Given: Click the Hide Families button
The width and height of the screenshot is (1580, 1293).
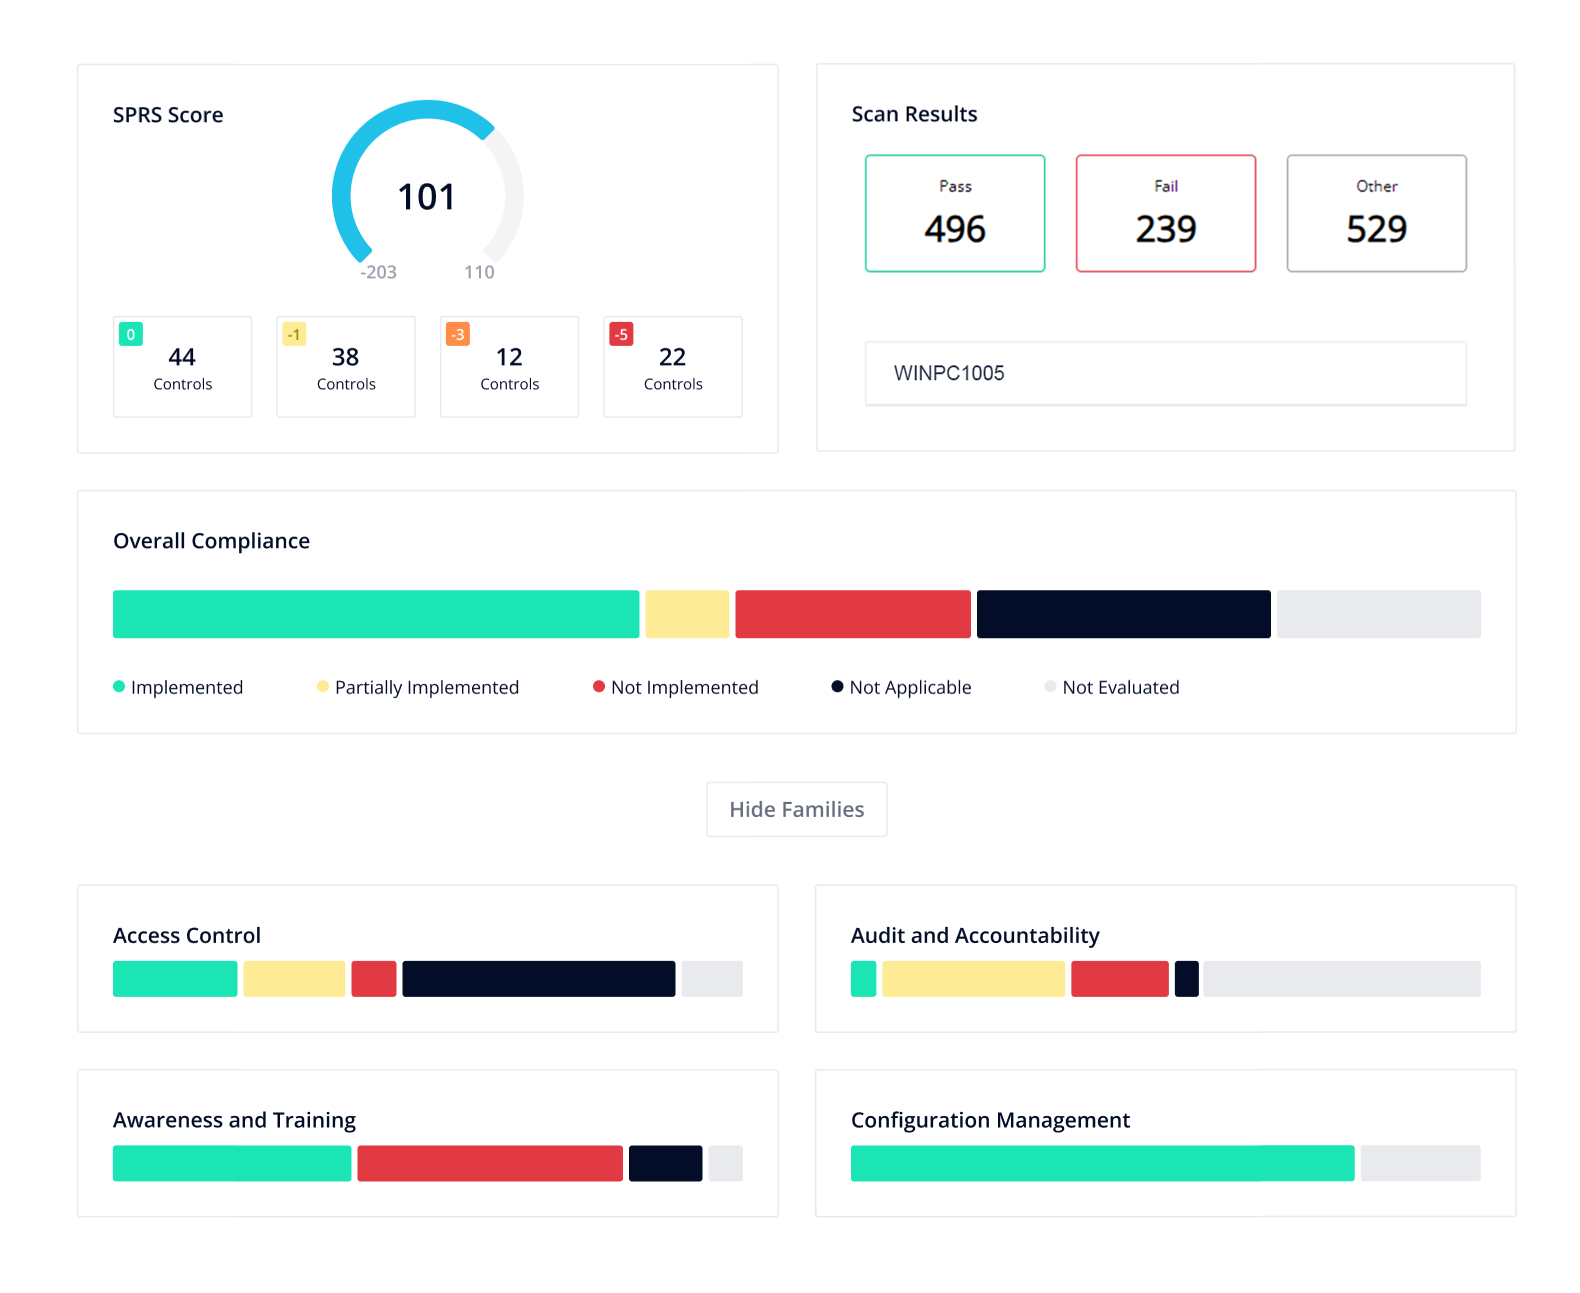Looking at the screenshot, I should click(x=796, y=809).
